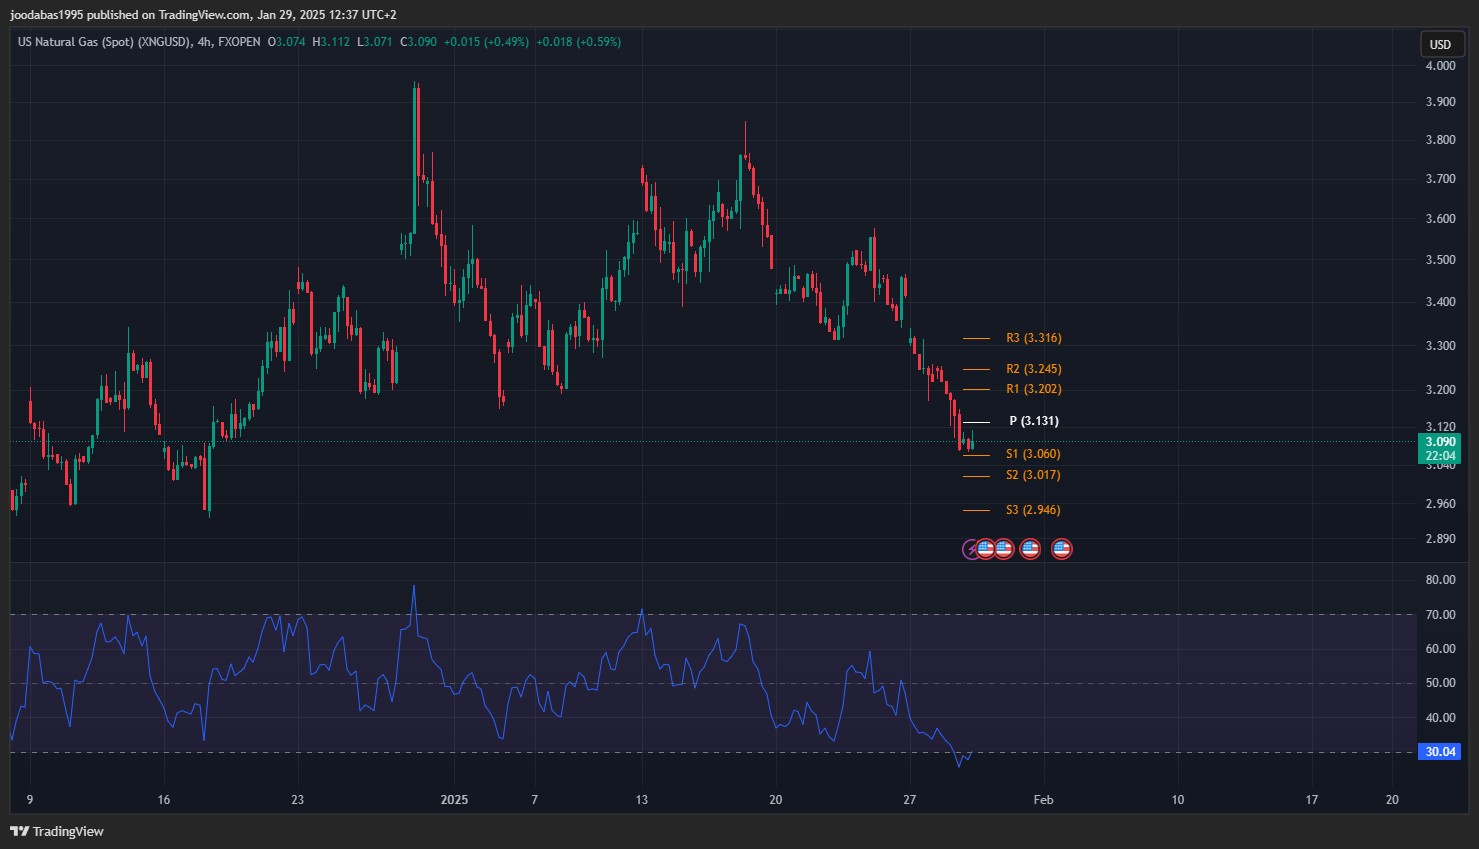This screenshot has height=849, width=1479.
Task: Select the R1 (3.202) pivot label
Action: (x=1034, y=389)
